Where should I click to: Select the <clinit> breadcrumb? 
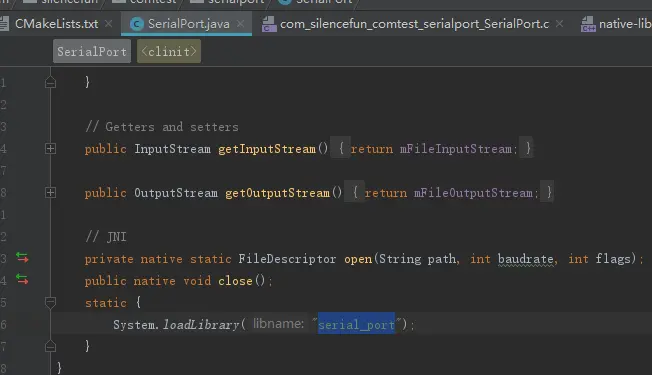(x=169, y=52)
